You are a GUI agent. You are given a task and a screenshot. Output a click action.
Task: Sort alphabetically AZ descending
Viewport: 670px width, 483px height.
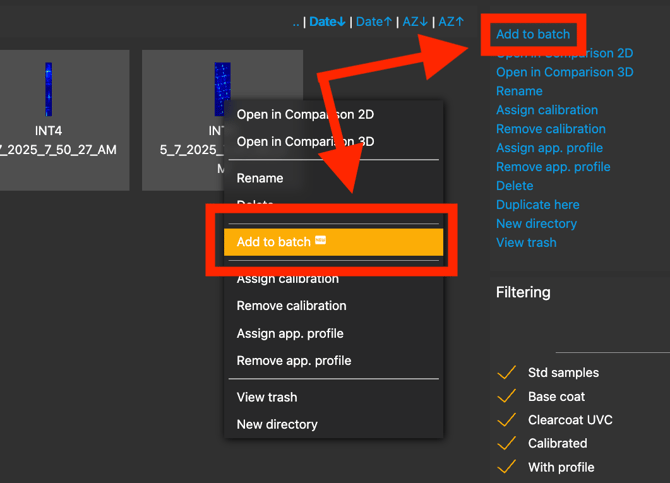pyautogui.click(x=415, y=21)
